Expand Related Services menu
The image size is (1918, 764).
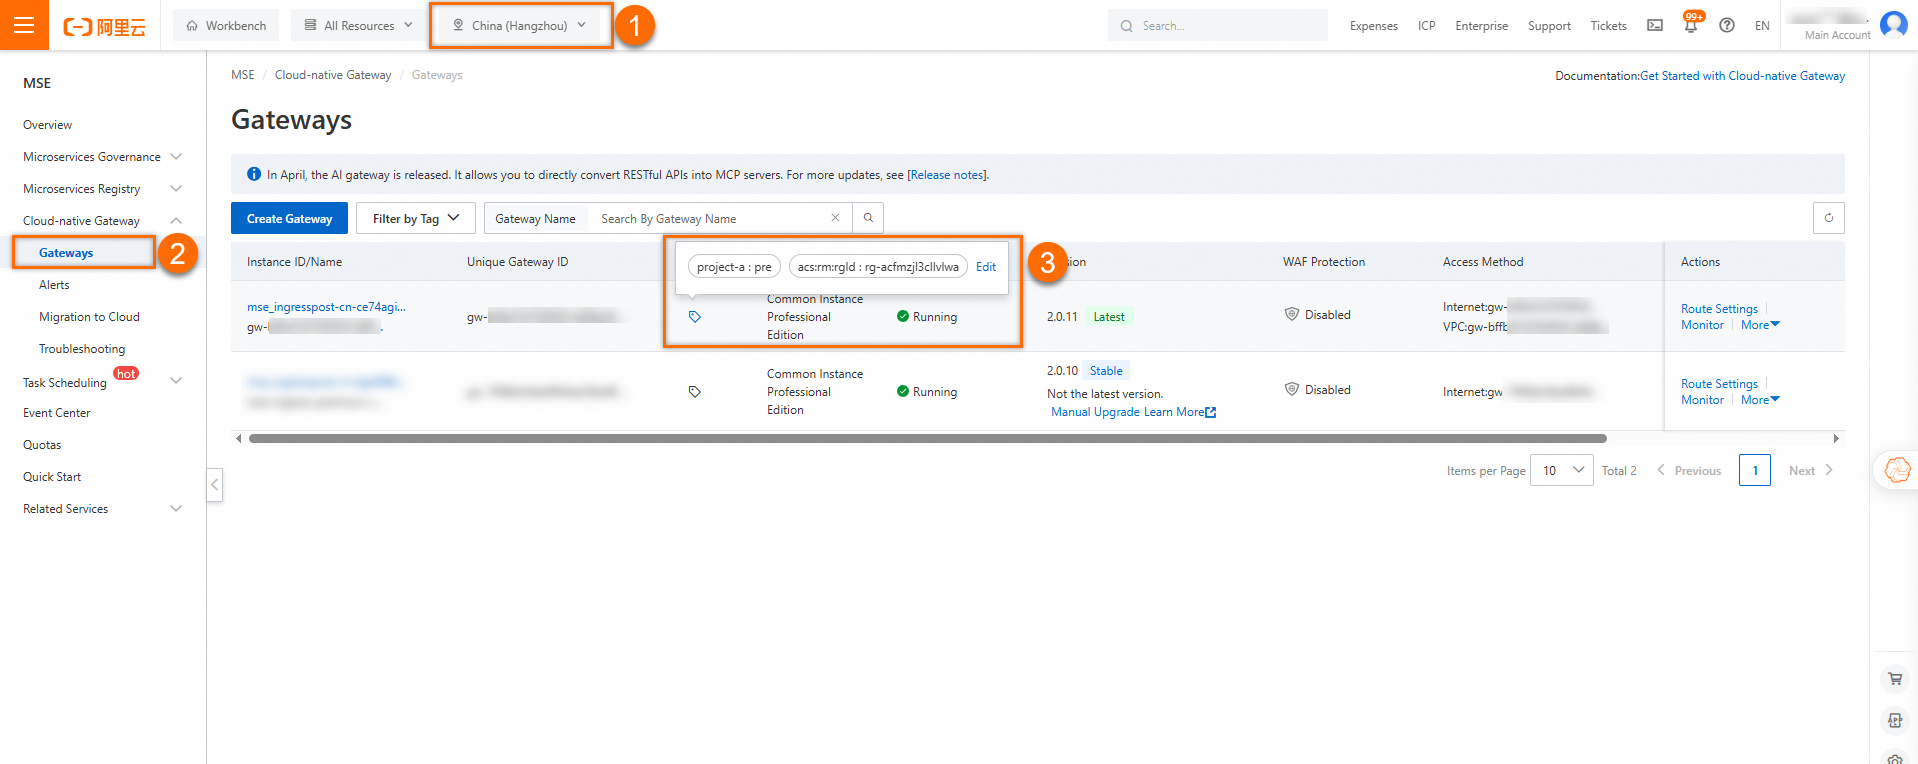point(176,509)
